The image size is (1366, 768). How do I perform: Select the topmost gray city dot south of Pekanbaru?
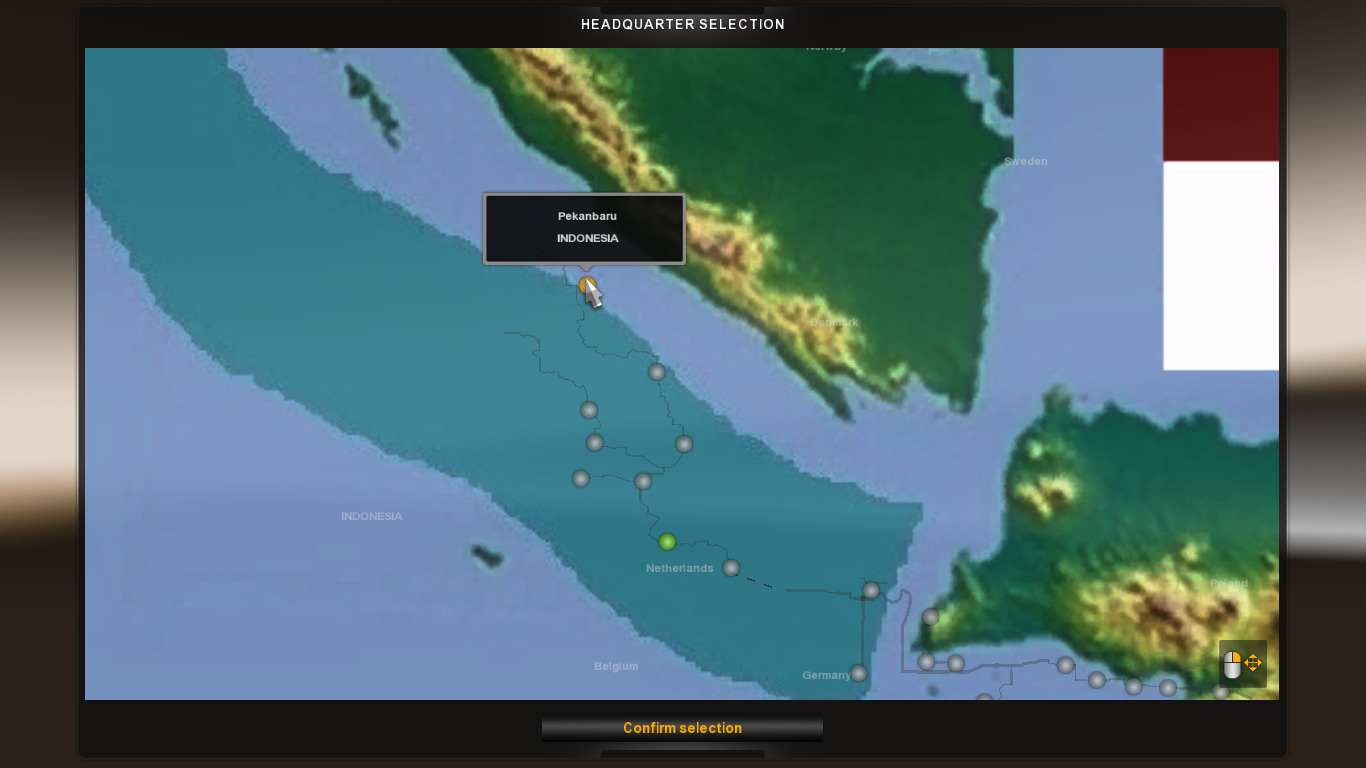[657, 372]
